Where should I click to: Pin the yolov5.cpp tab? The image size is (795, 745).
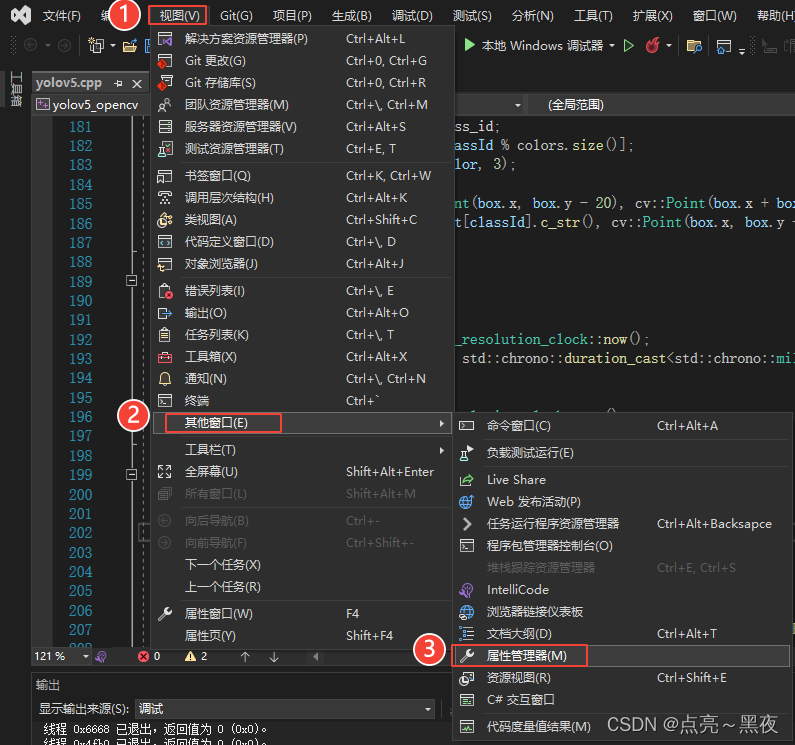click(x=119, y=83)
